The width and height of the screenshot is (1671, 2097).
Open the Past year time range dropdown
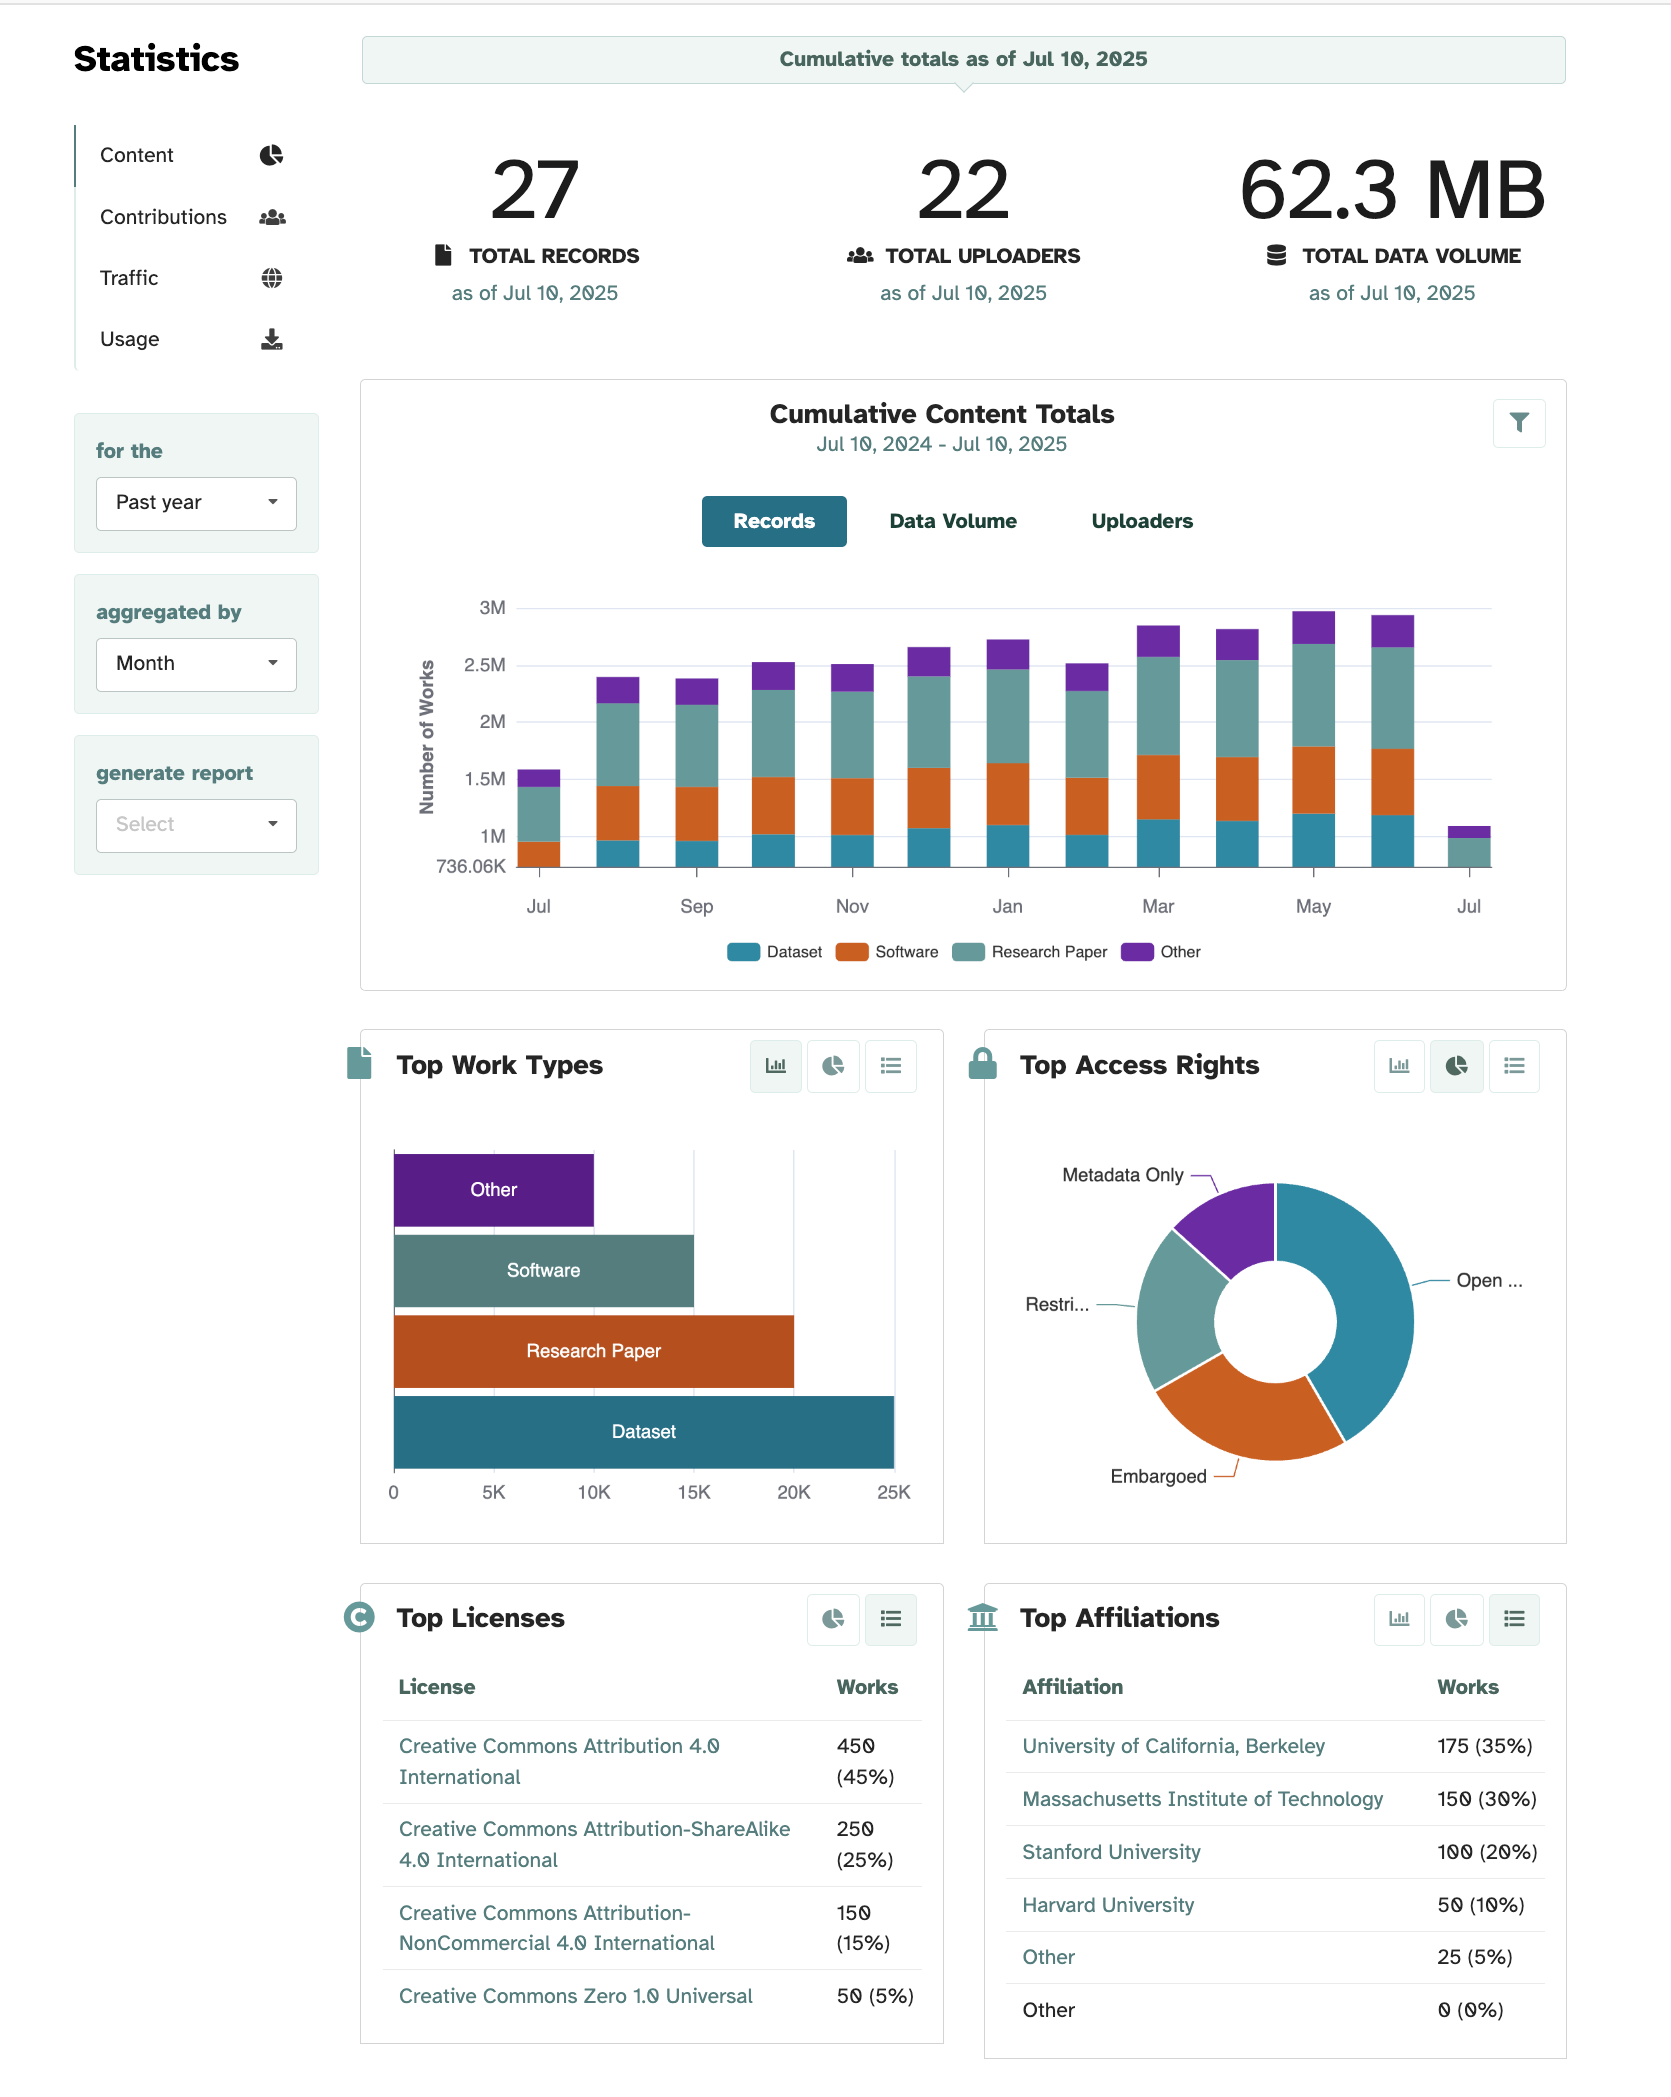click(x=196, y=503)
